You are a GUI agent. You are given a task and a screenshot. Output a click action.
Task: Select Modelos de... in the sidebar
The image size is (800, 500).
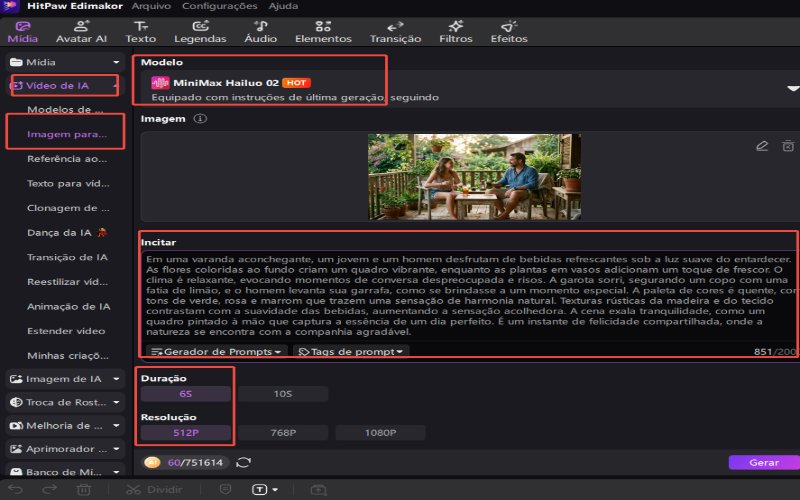tap(65, 109)
